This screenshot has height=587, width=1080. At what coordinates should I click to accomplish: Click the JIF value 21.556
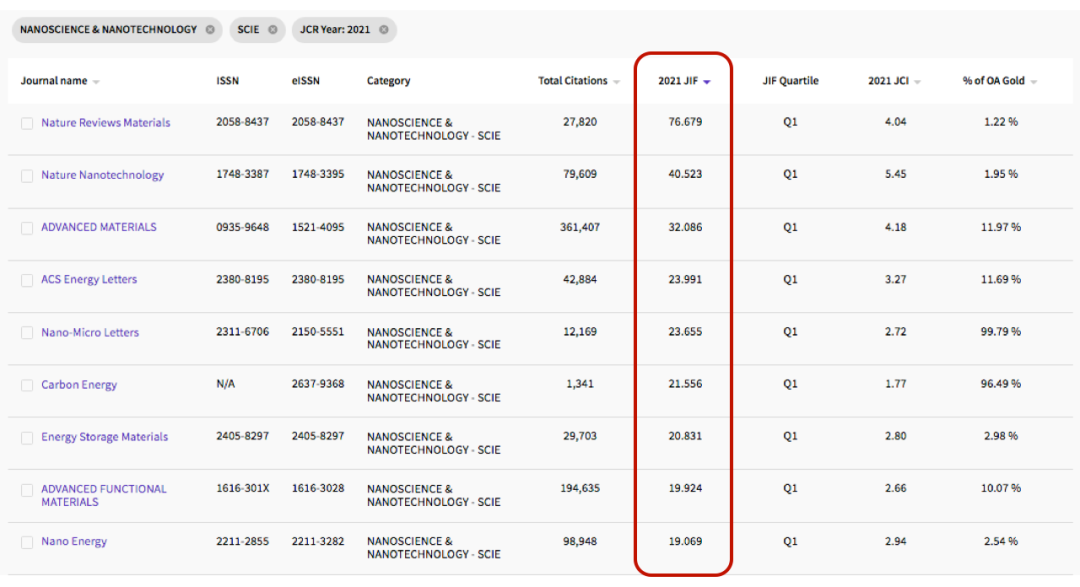685,384
